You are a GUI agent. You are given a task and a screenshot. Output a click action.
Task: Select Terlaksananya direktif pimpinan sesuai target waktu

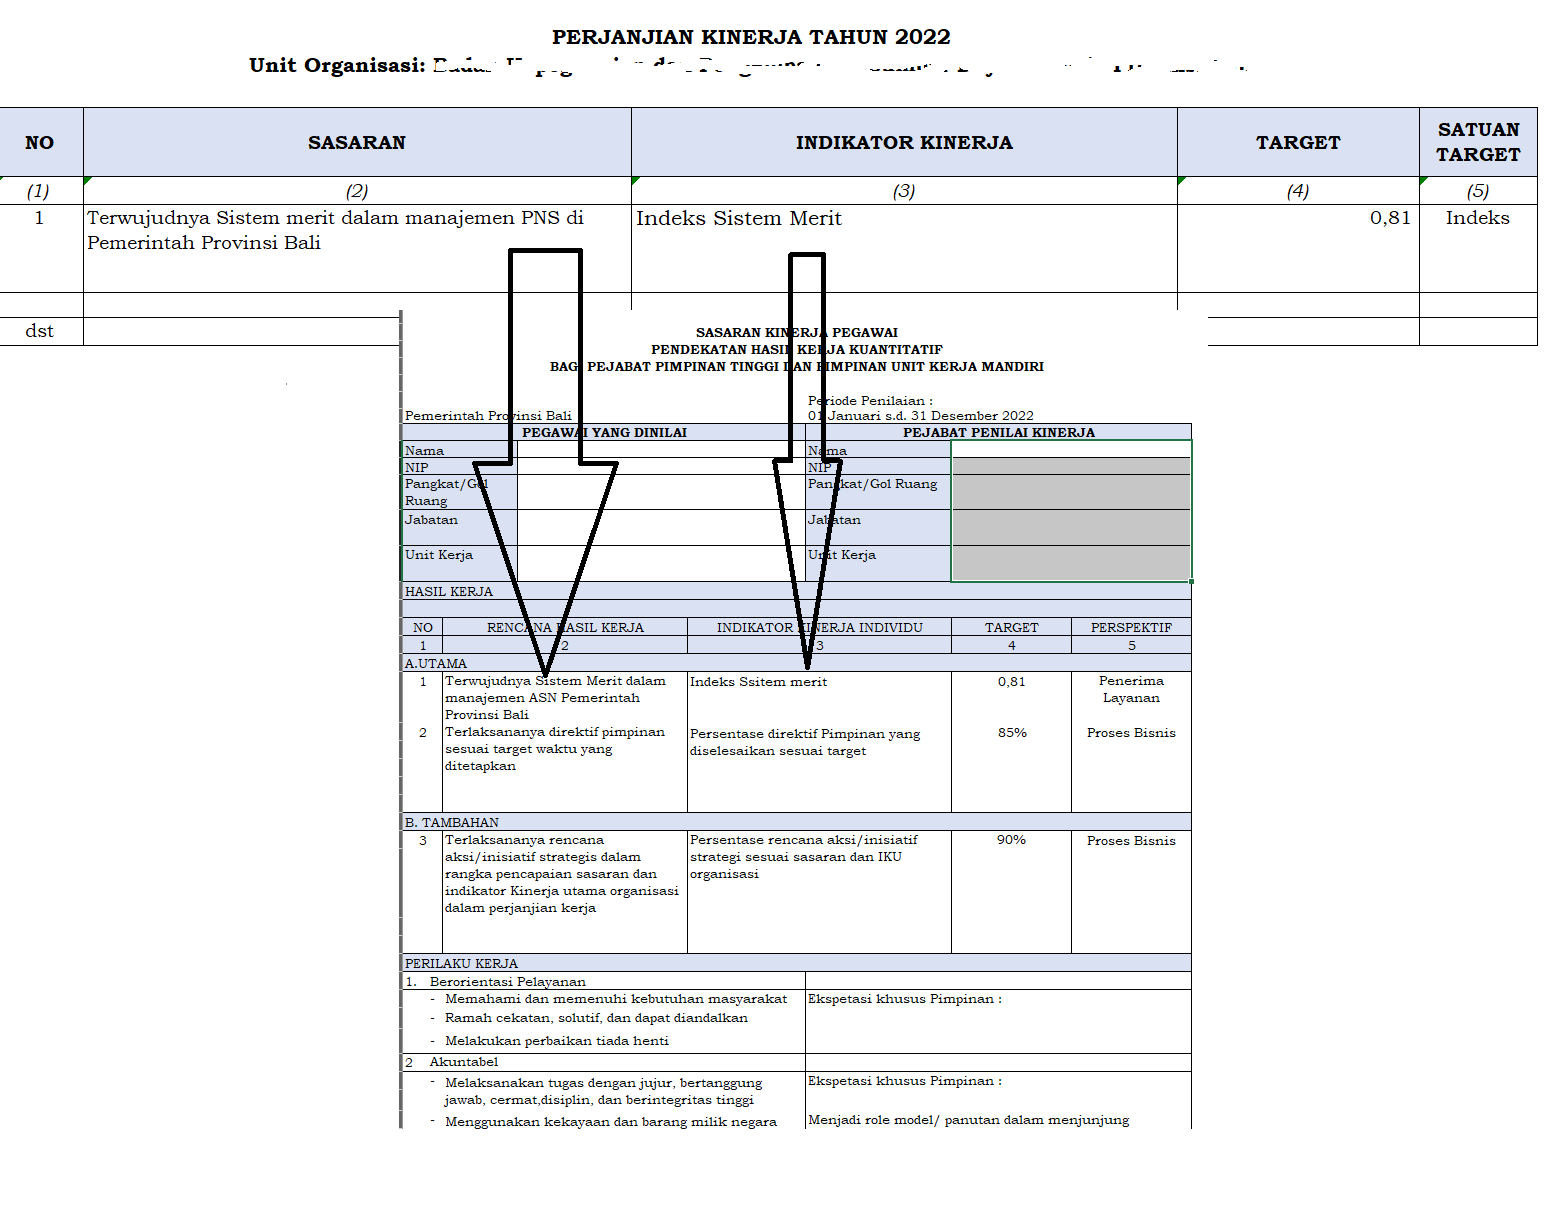pyautogui.click(x=555, y=749)
